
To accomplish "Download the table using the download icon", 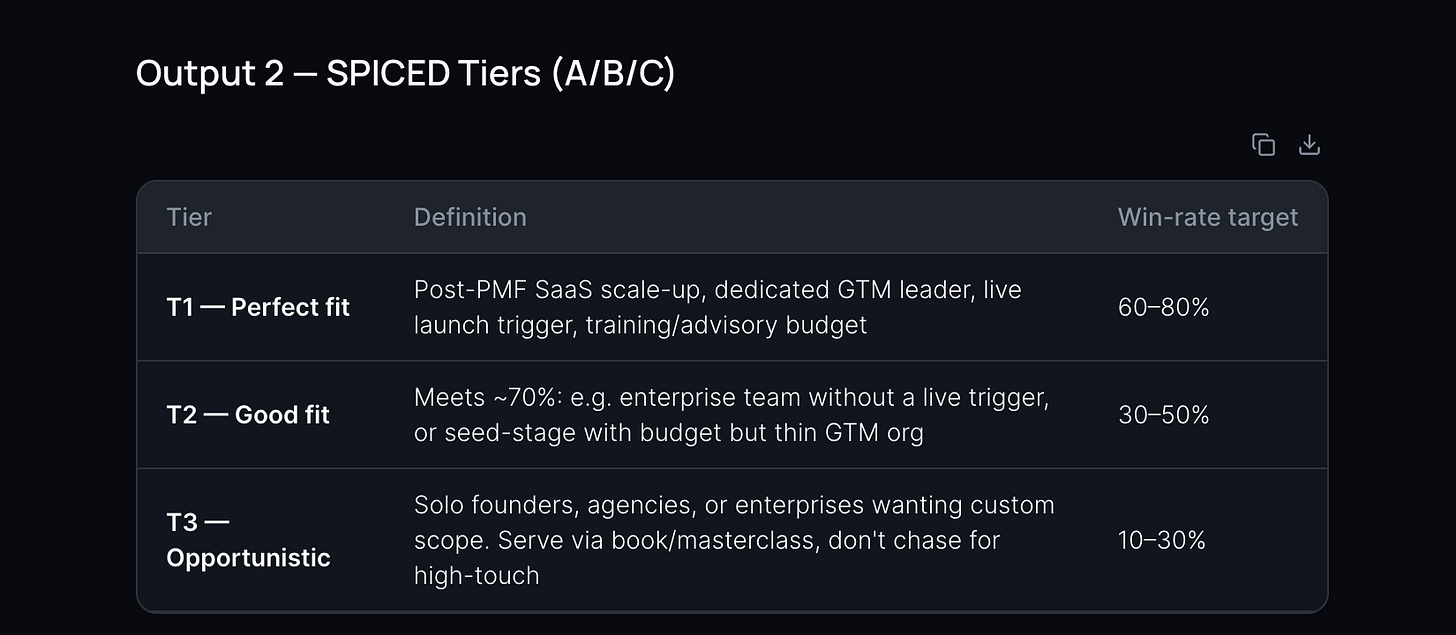I will pos(1309,145).
